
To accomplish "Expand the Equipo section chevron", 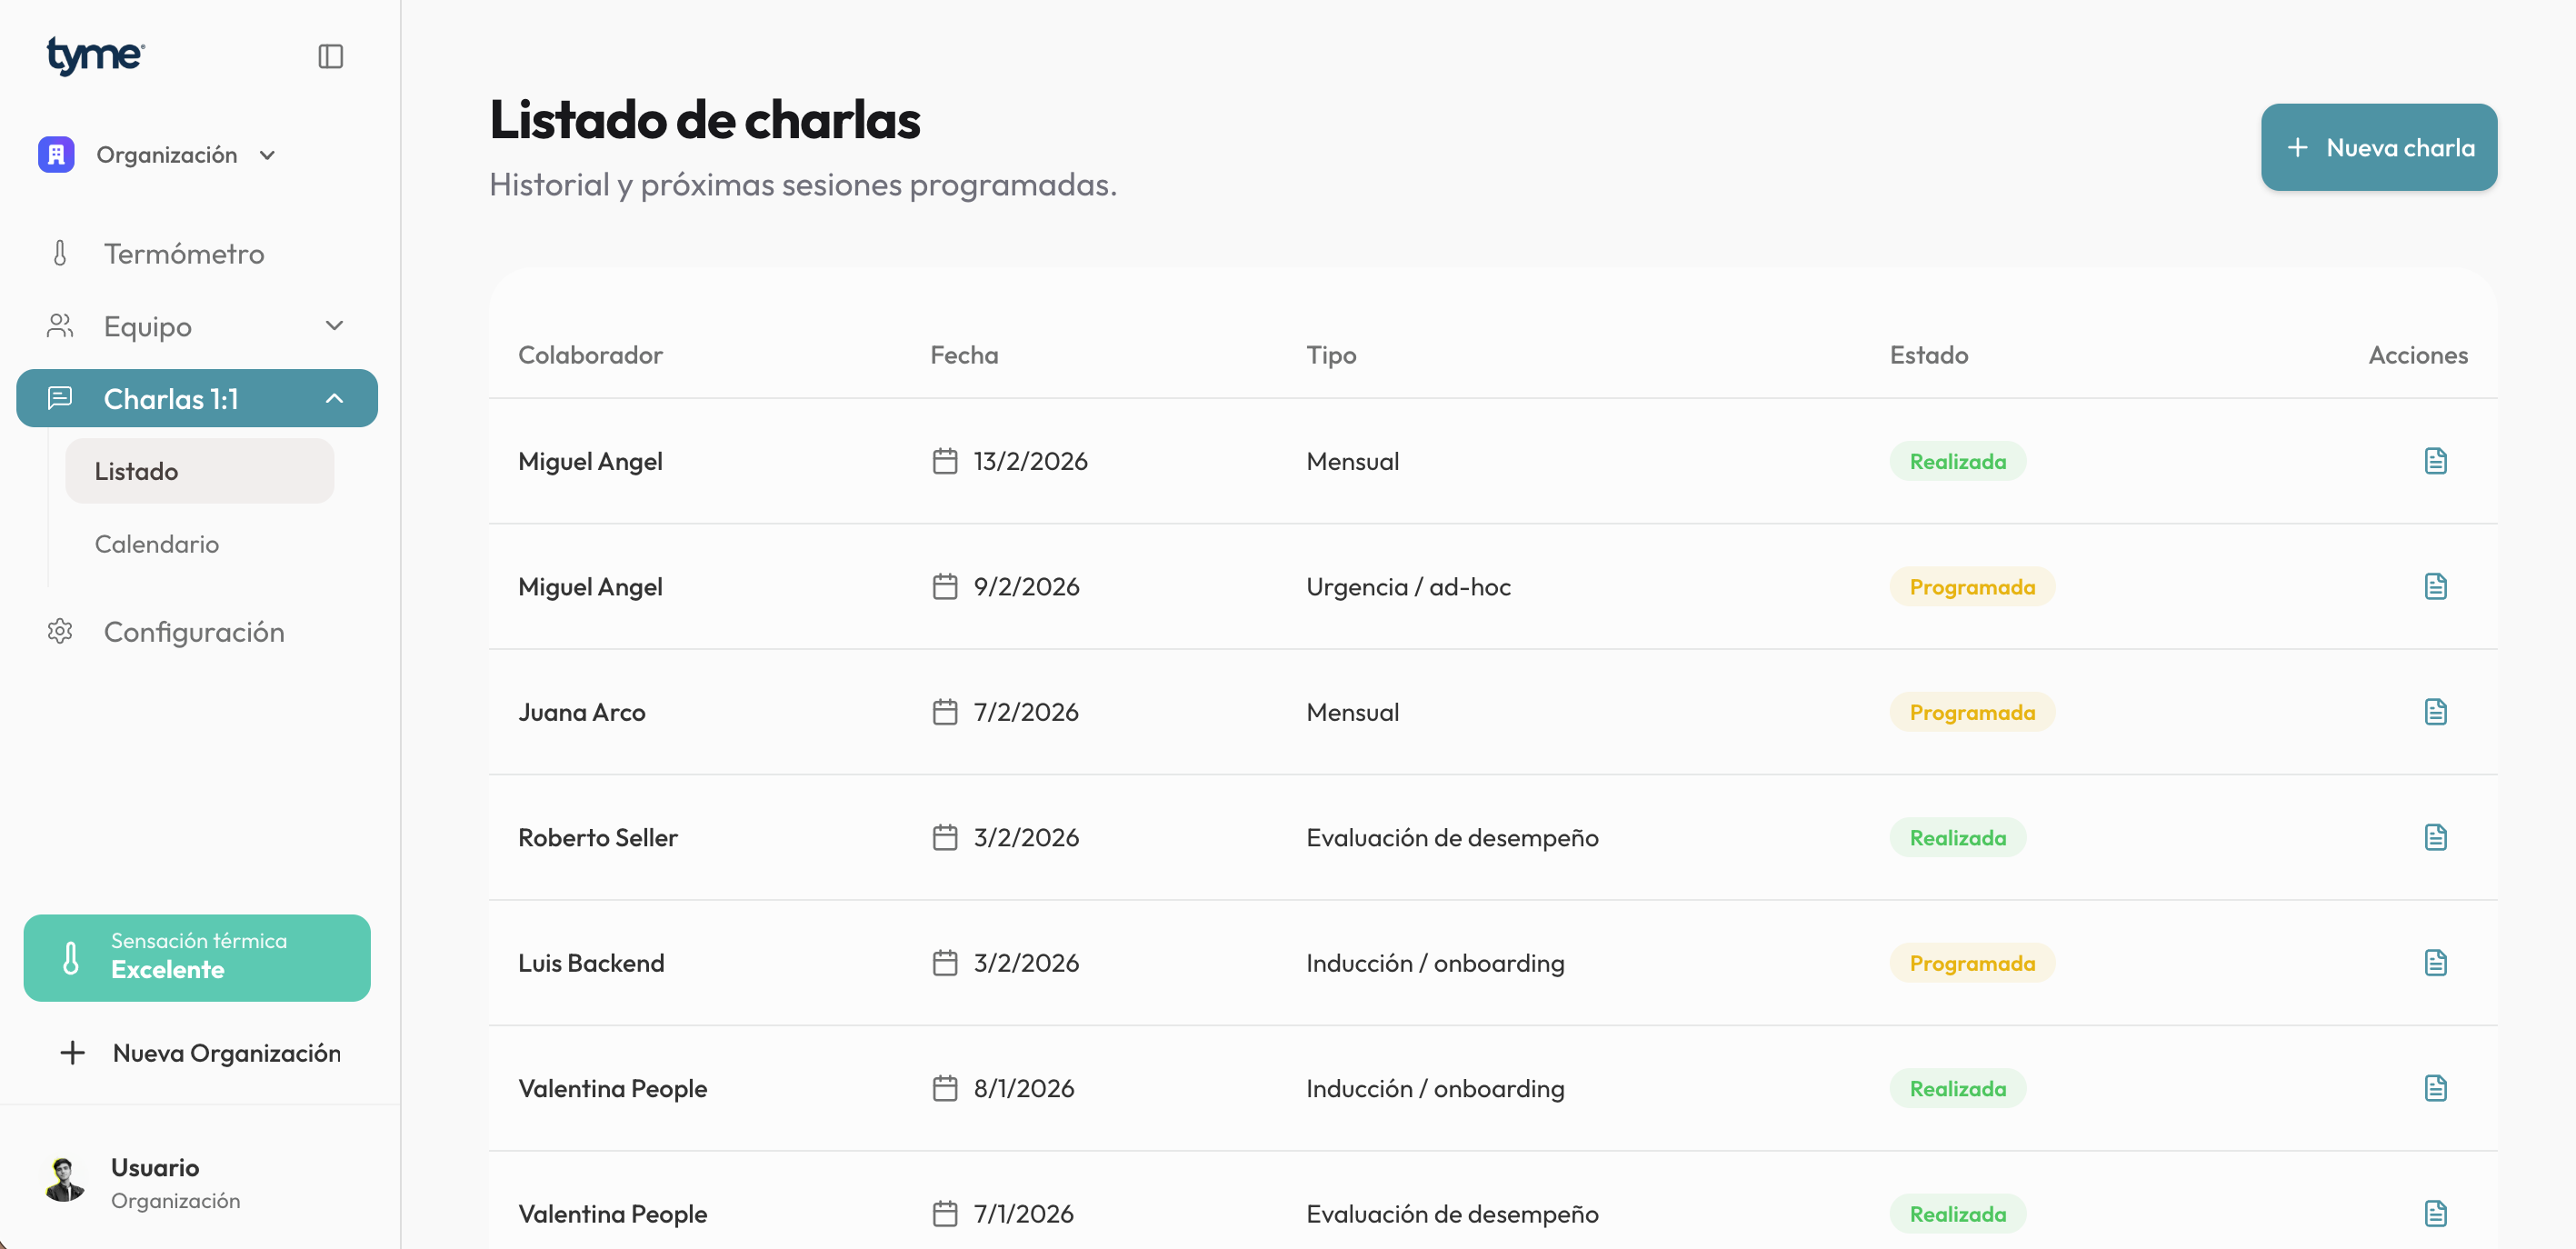I will click(334, 325).
